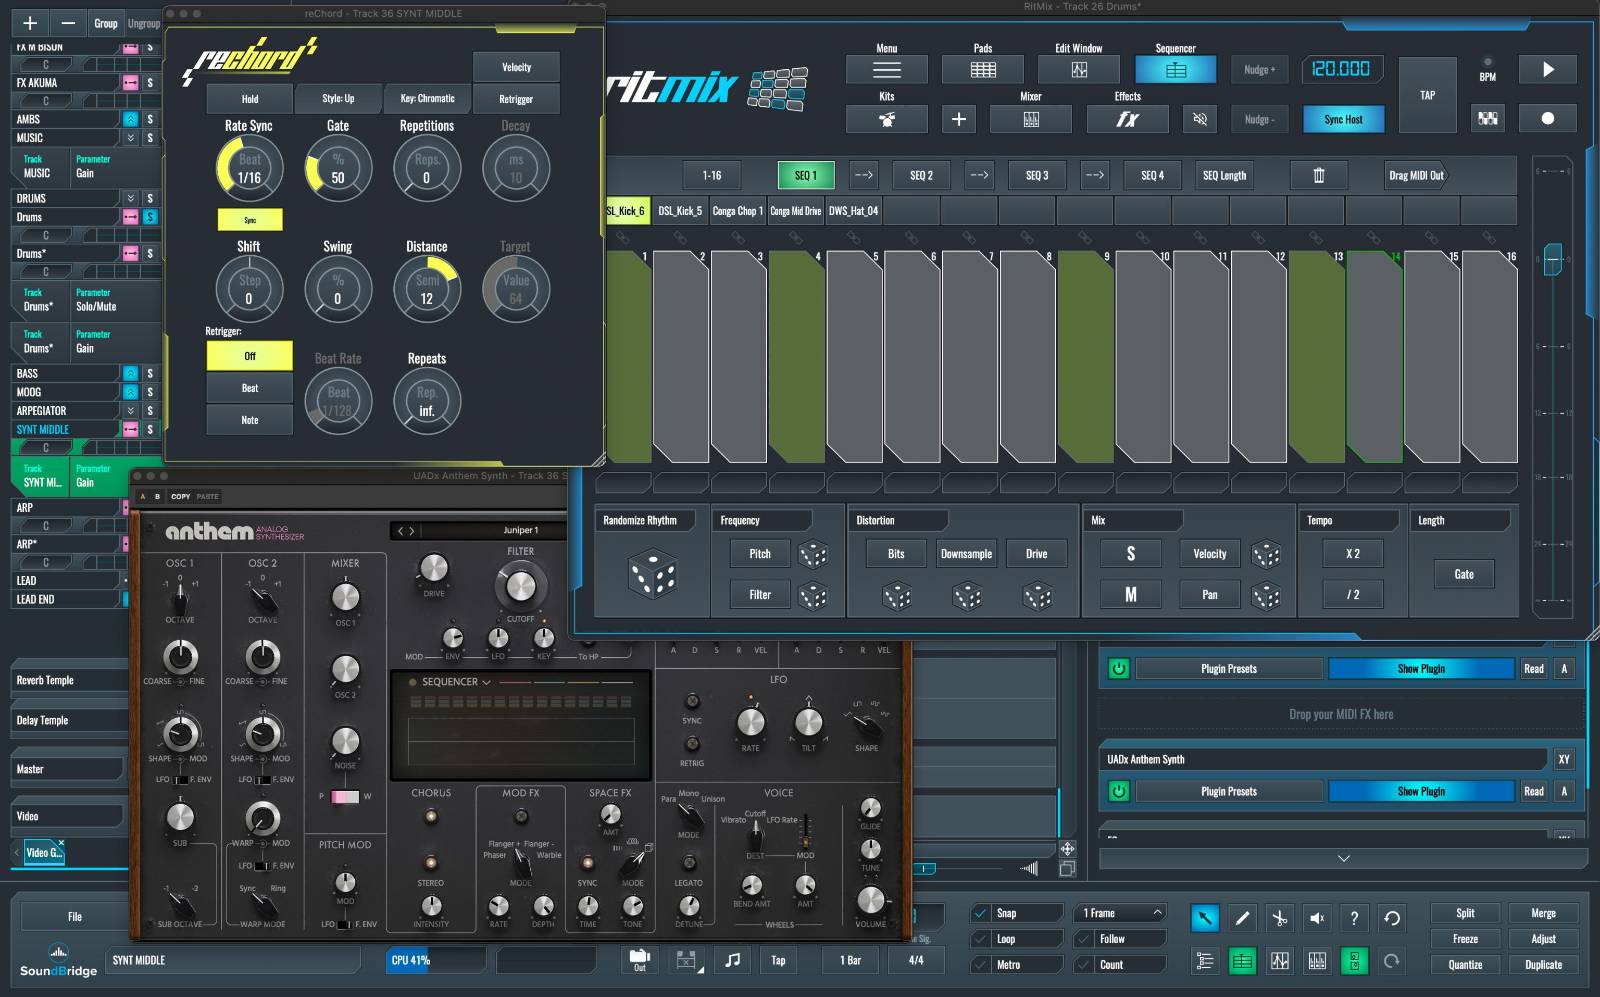Click the question mark help tool
This screenshot has height=997, width=1600.
tap(1354, 917)
